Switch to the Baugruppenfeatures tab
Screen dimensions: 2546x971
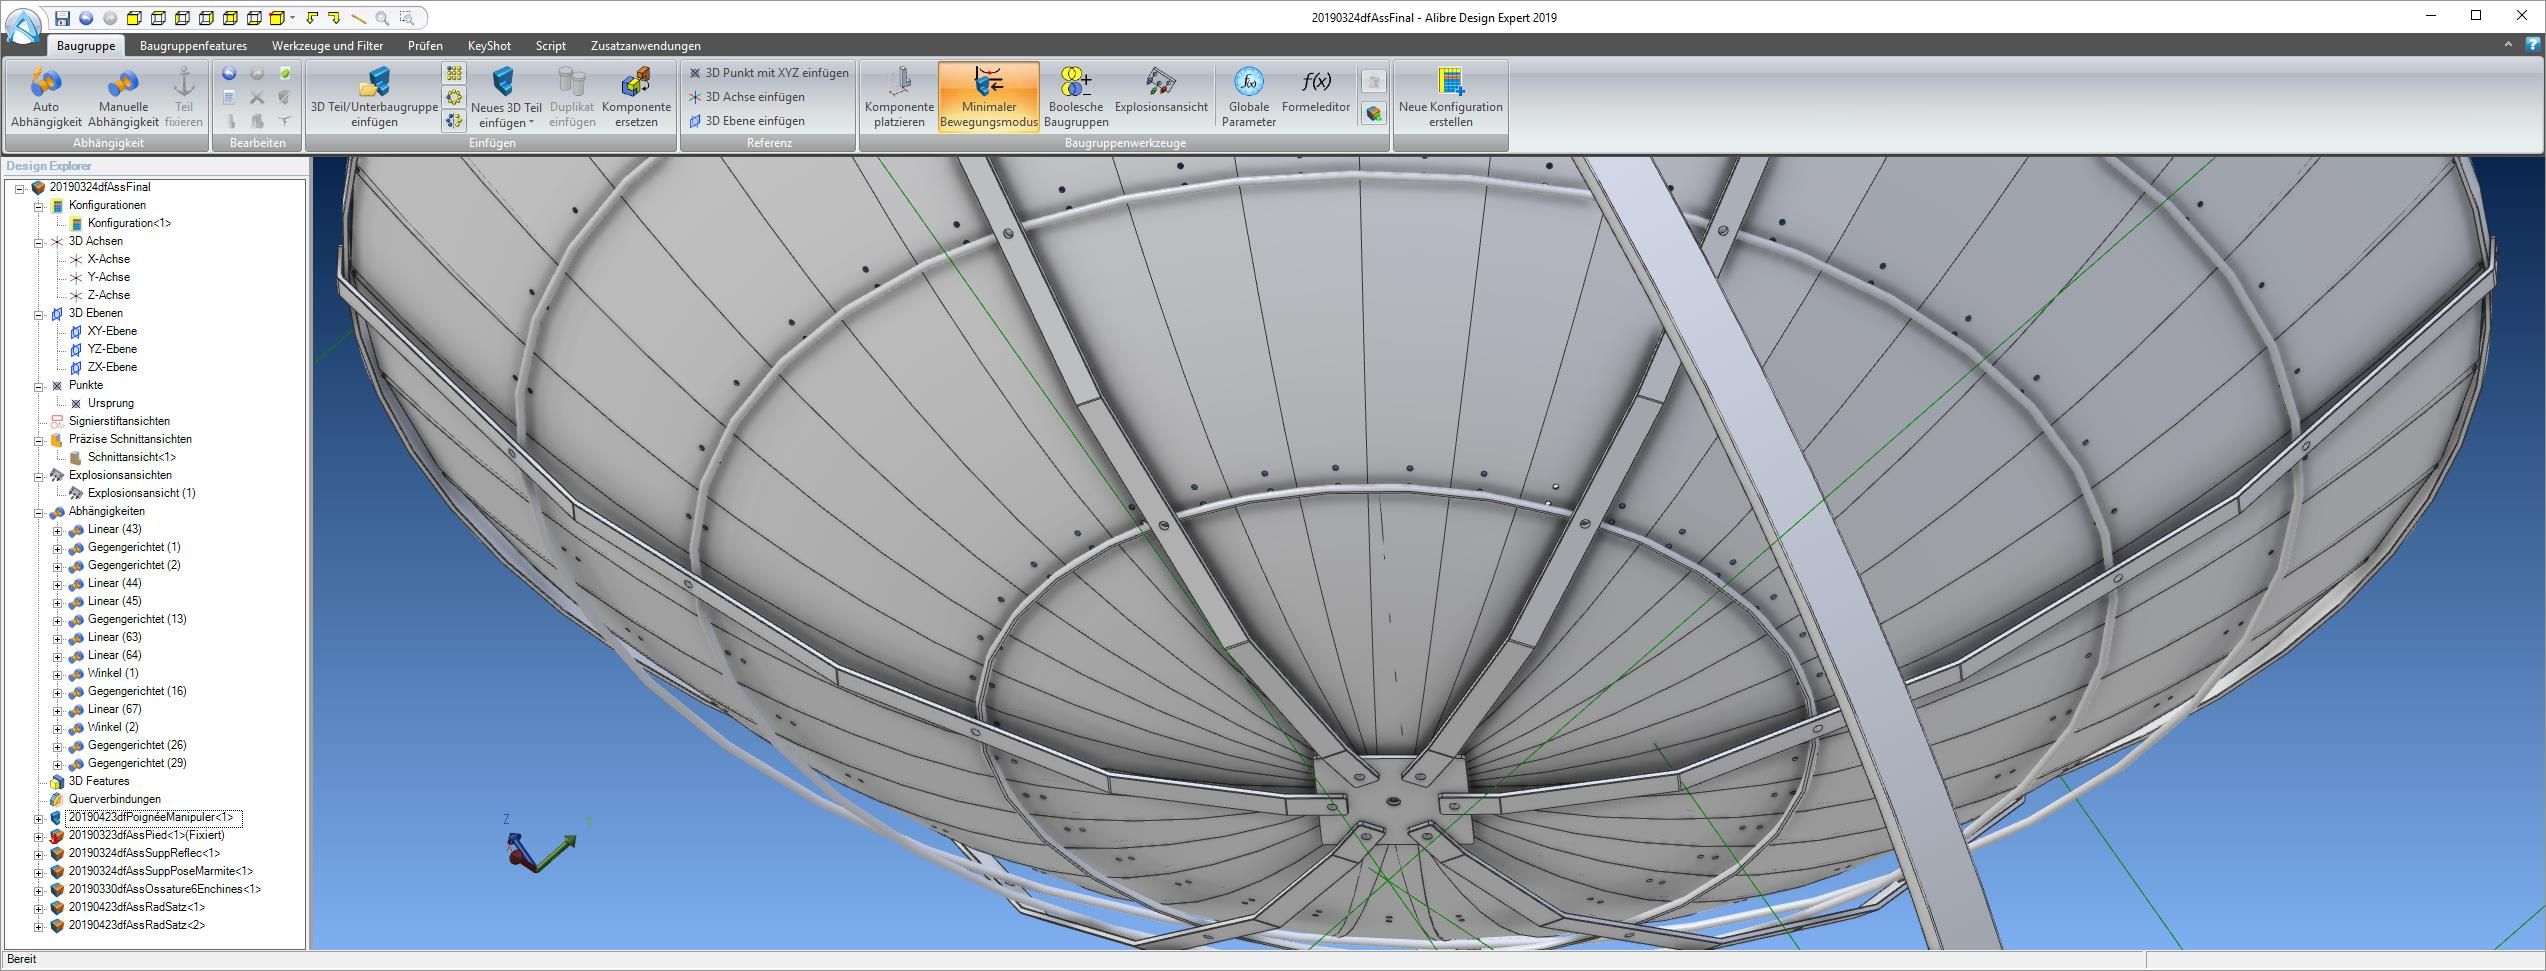pyautogui.click(x=193, y=46)
